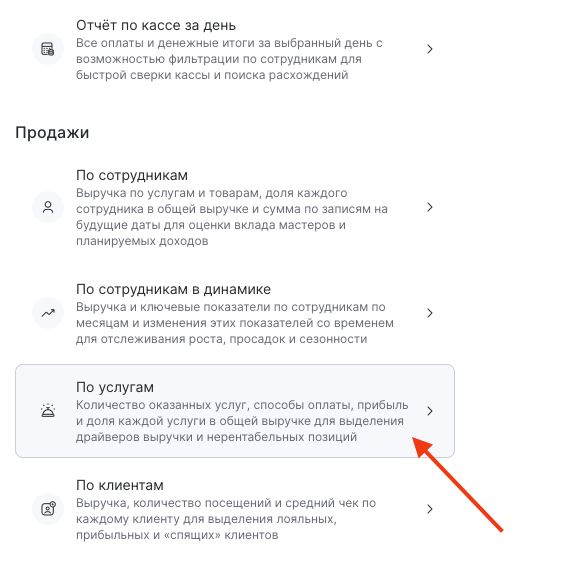Click the По клиентам description text
Screen dimensions: 561x577
tap(226, 519)
